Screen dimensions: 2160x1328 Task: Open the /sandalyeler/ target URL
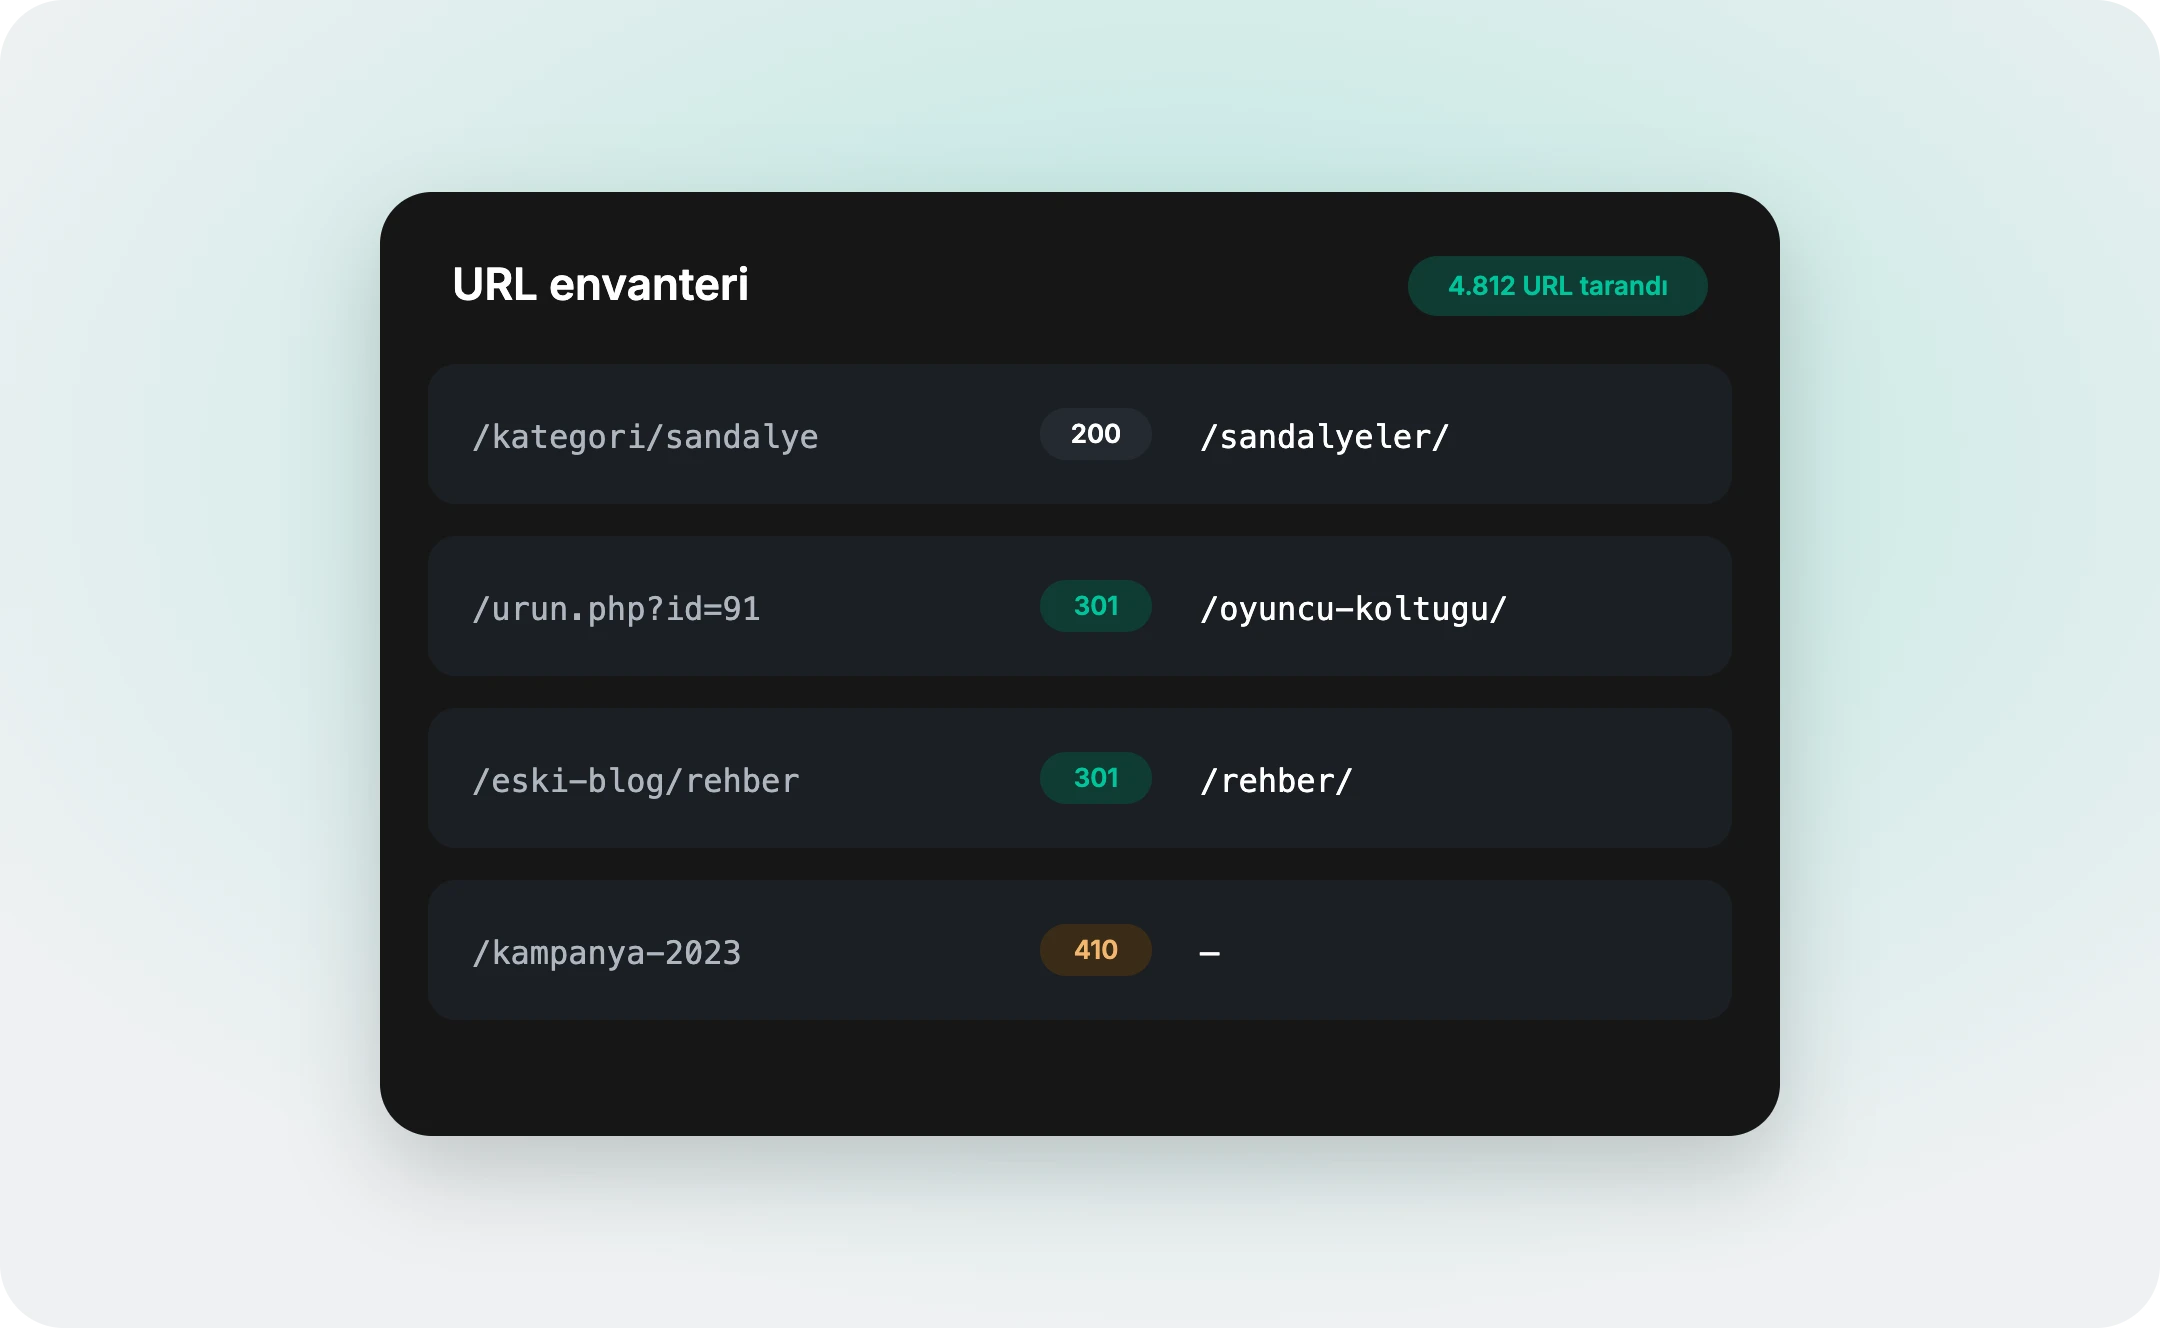click(x=1324, y=437)
